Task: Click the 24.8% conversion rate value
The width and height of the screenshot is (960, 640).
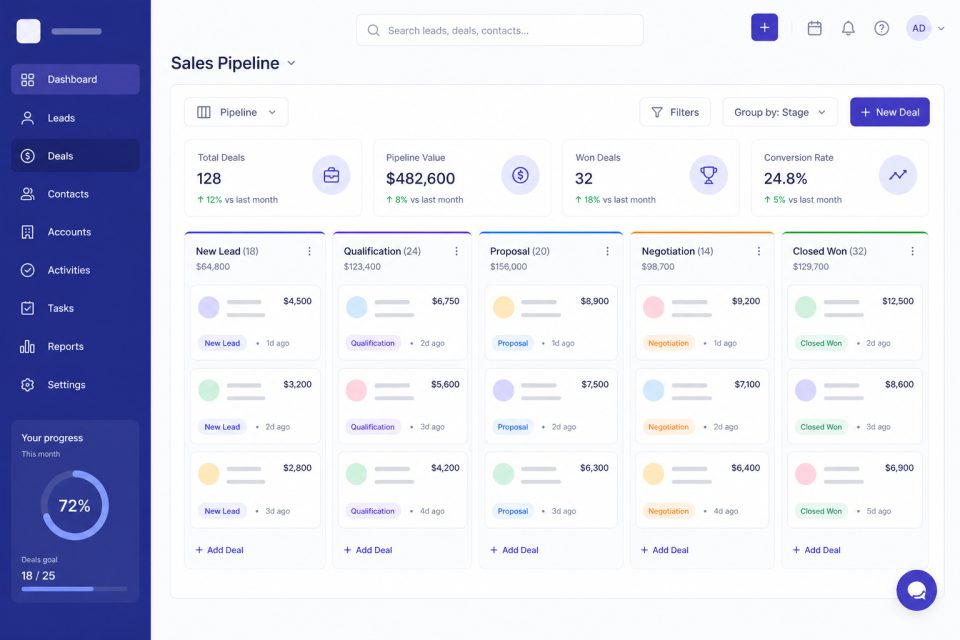Action: (786, 179)
